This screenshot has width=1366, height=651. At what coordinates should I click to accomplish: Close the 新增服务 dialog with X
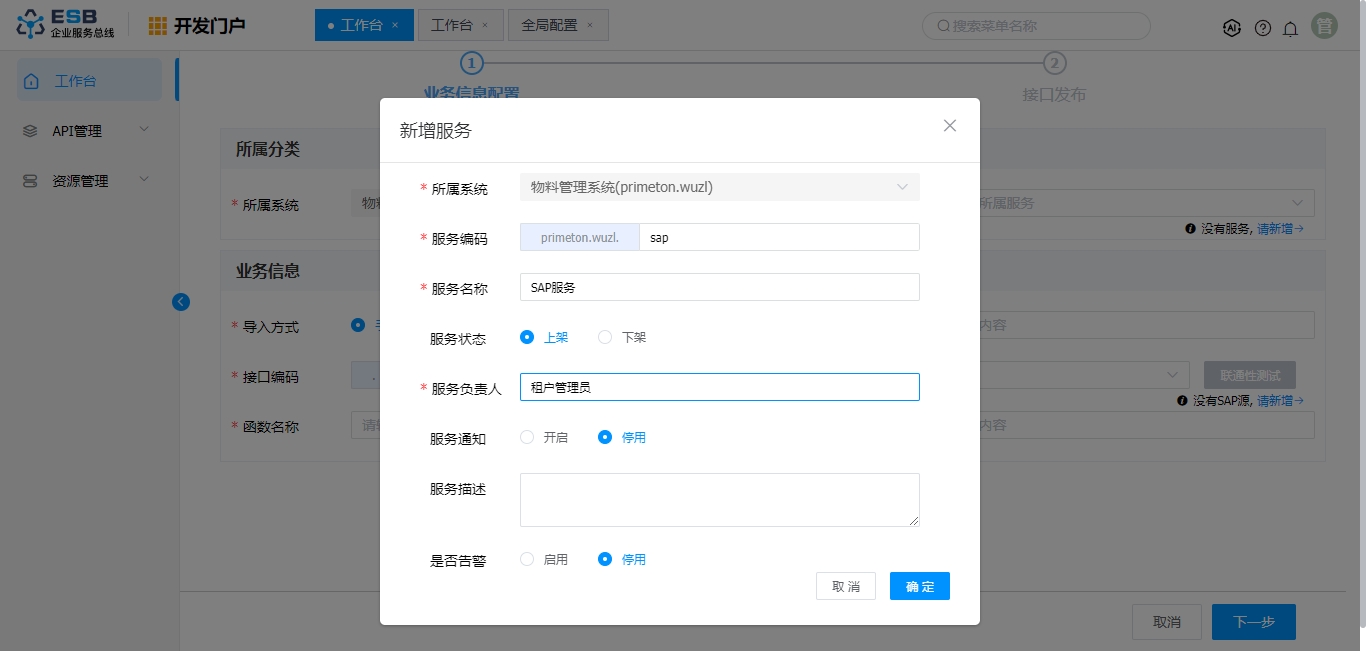click(950, 125)
